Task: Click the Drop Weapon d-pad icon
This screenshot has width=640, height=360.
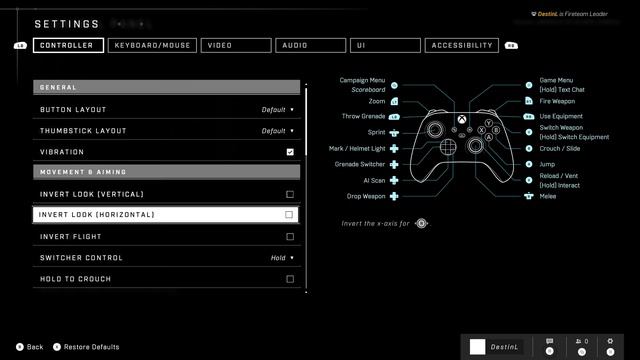Action: (394, 196)
